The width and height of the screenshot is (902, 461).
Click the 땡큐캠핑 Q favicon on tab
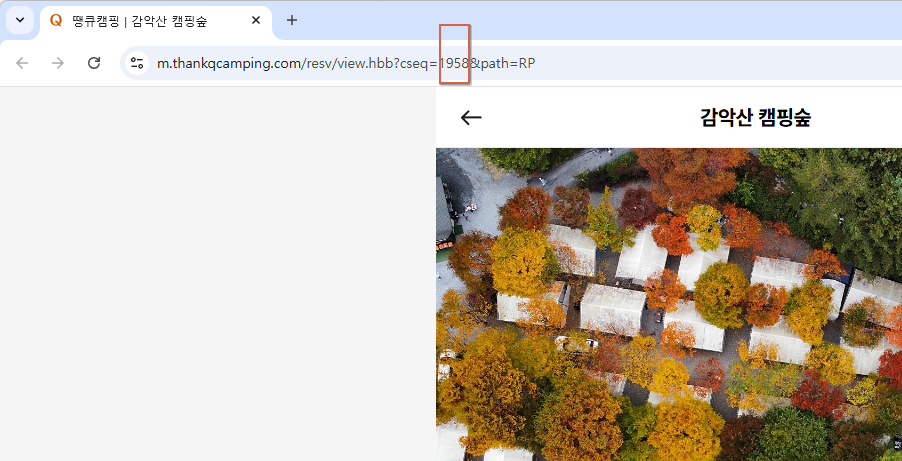pos(56,21)
